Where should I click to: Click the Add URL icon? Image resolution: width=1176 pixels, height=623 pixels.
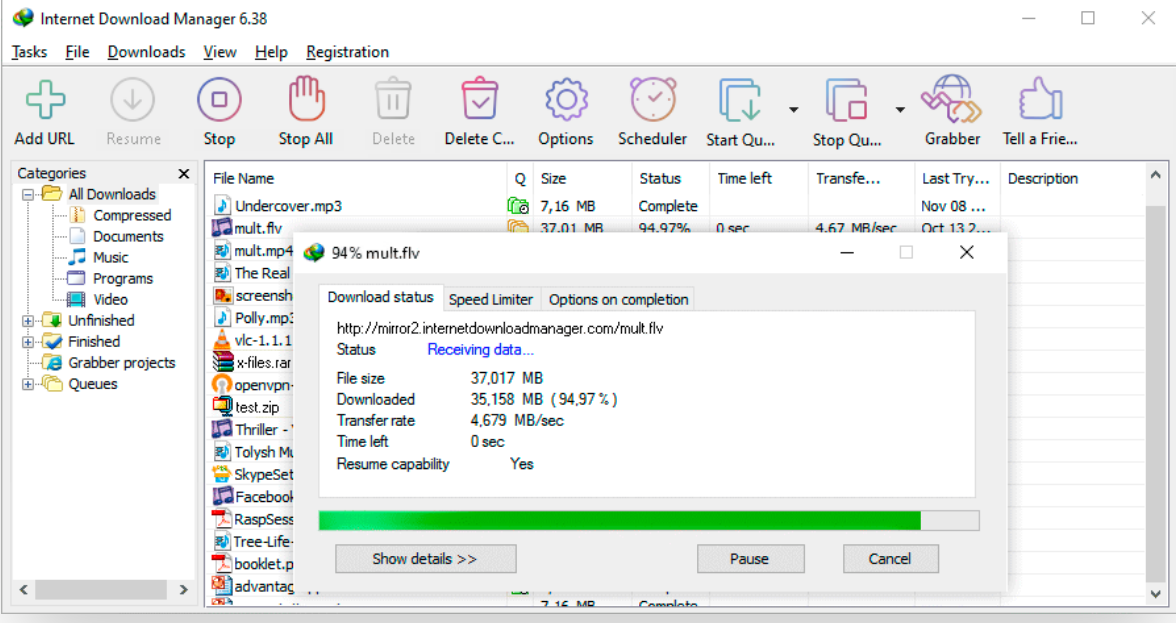tap(43, 100)
